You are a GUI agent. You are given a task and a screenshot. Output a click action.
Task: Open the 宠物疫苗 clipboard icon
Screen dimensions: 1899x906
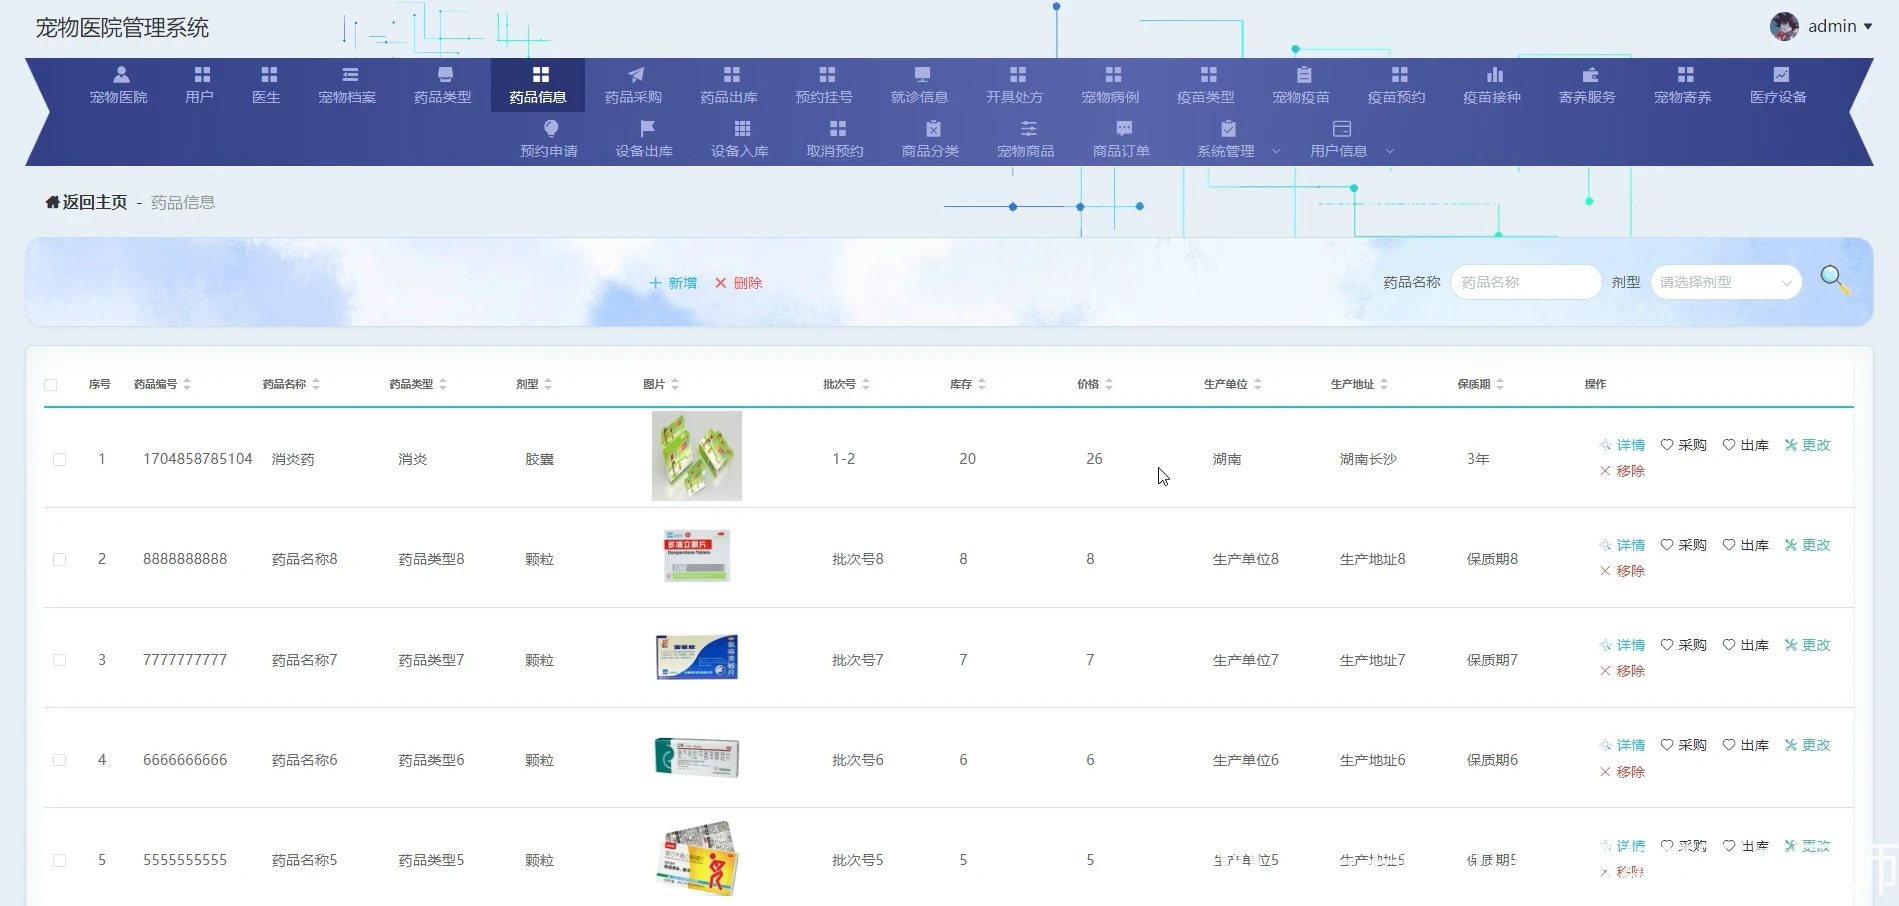(x=1304, y=74)
